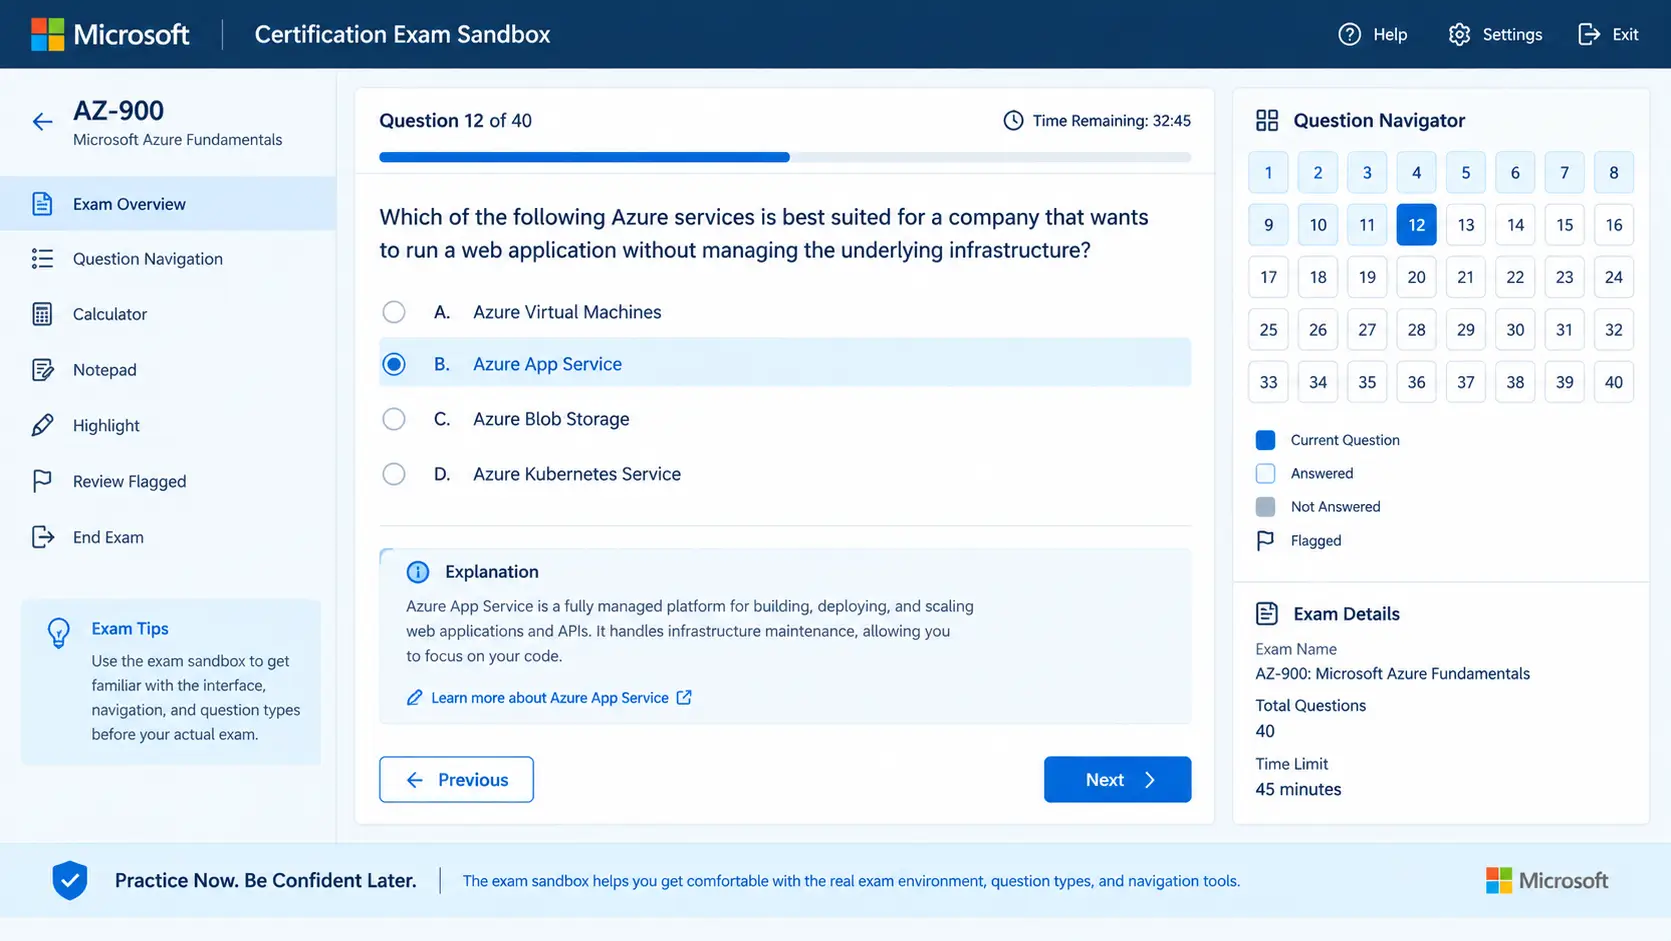Screen dimensions: 1671x941
Task: Go to the Previous question
Action: (x=456, y=779)
